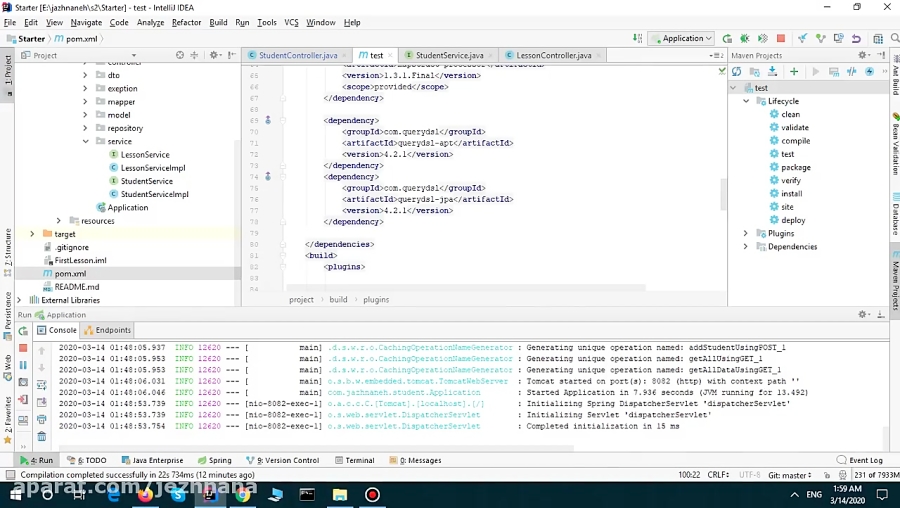Select the Application class in project tree
Image resolution: width=900 pixels, height=508 pixels.
(x=127, y=208)
